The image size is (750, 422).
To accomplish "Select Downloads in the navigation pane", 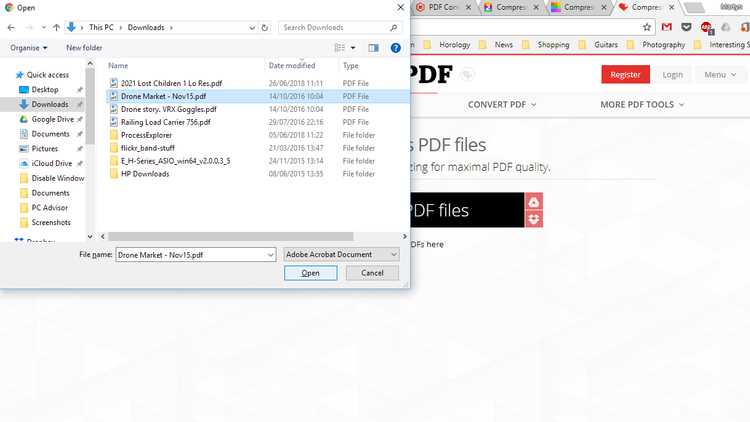I will [50, 104].
